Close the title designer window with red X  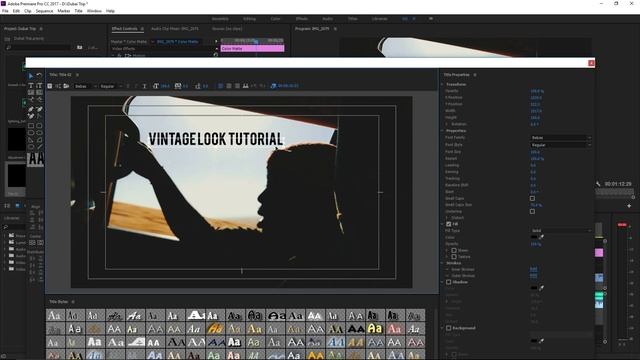pyautogui.click(x=591, y=63)
